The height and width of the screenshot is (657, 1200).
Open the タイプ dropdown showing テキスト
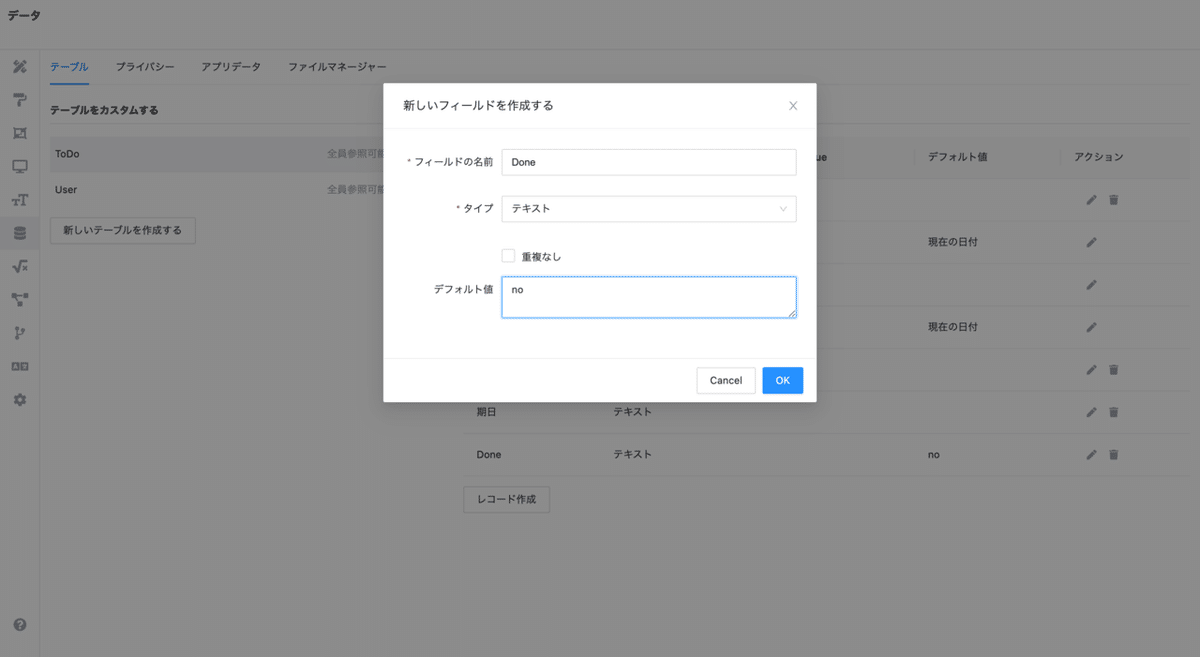649,209
